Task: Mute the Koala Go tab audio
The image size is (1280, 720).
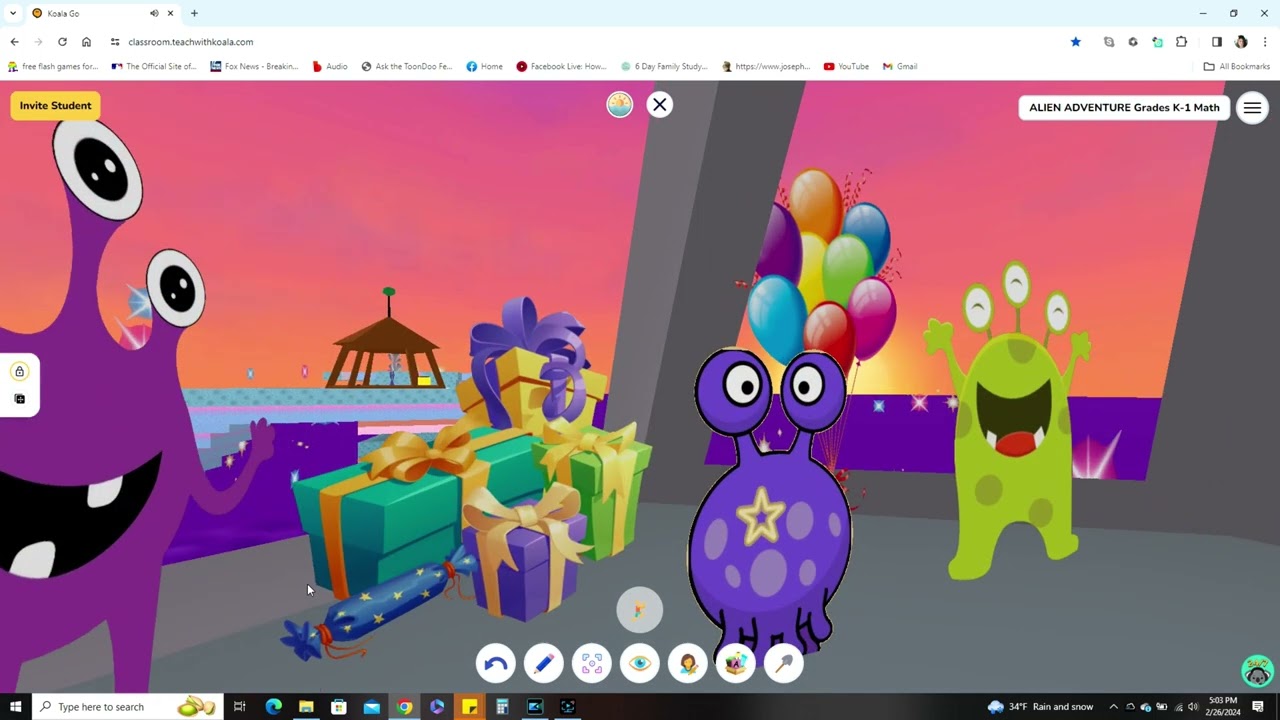Action: (154, 13)
